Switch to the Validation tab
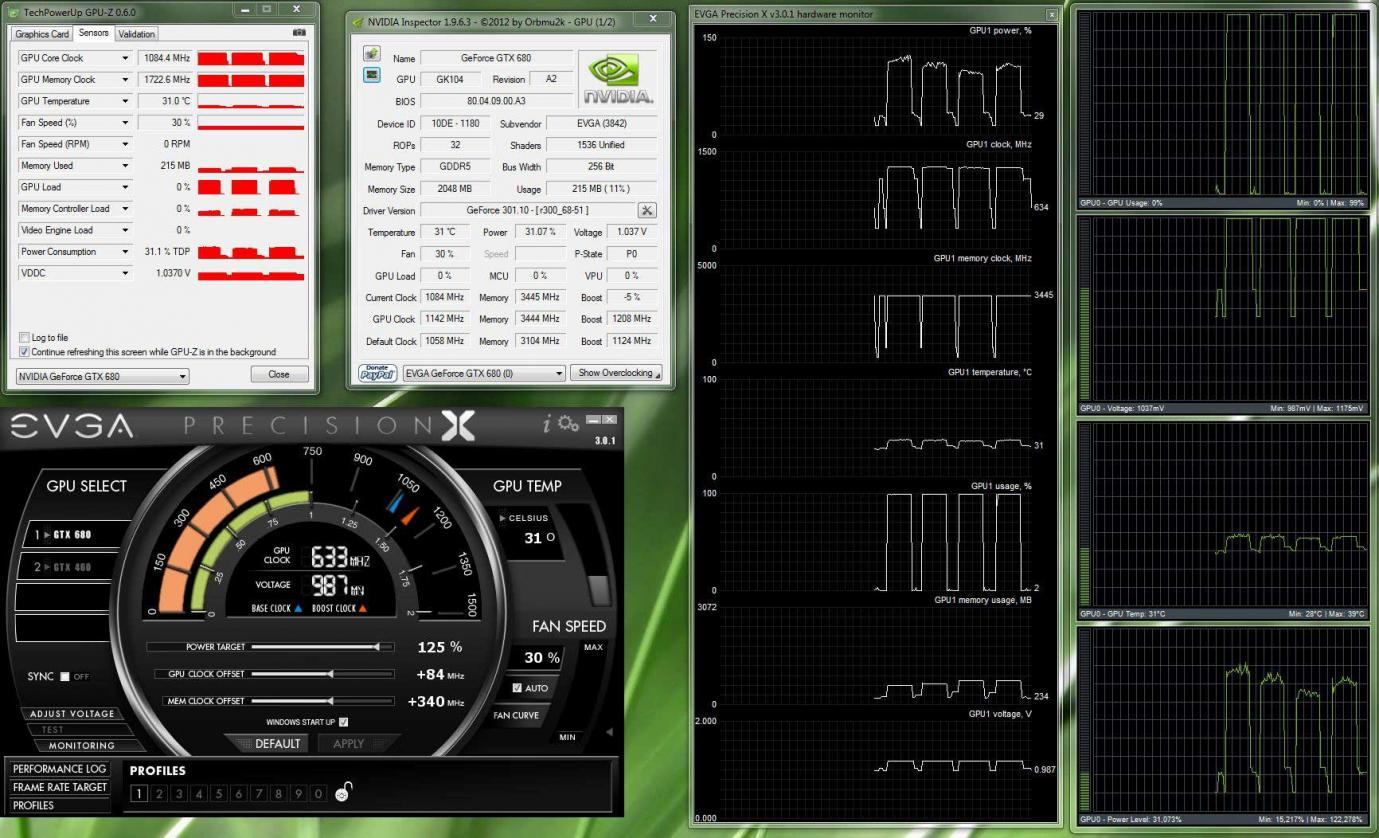 (137, 34)
